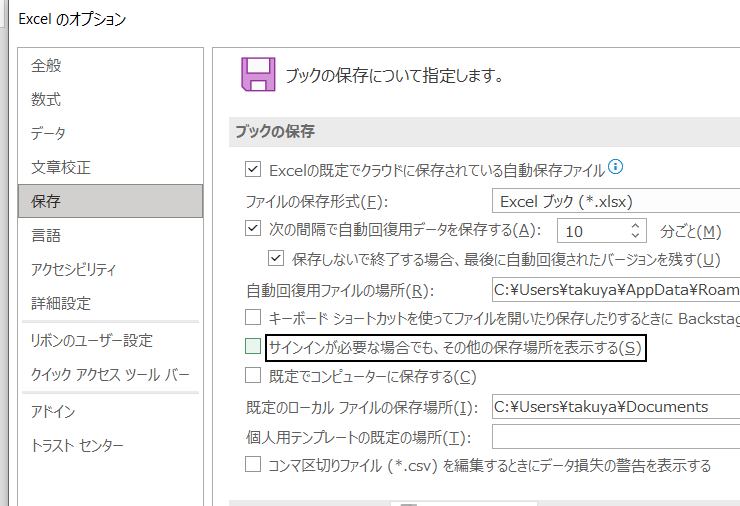Click 既定のローカル ファイルの保存場所 field

click(x=616, y=406)
